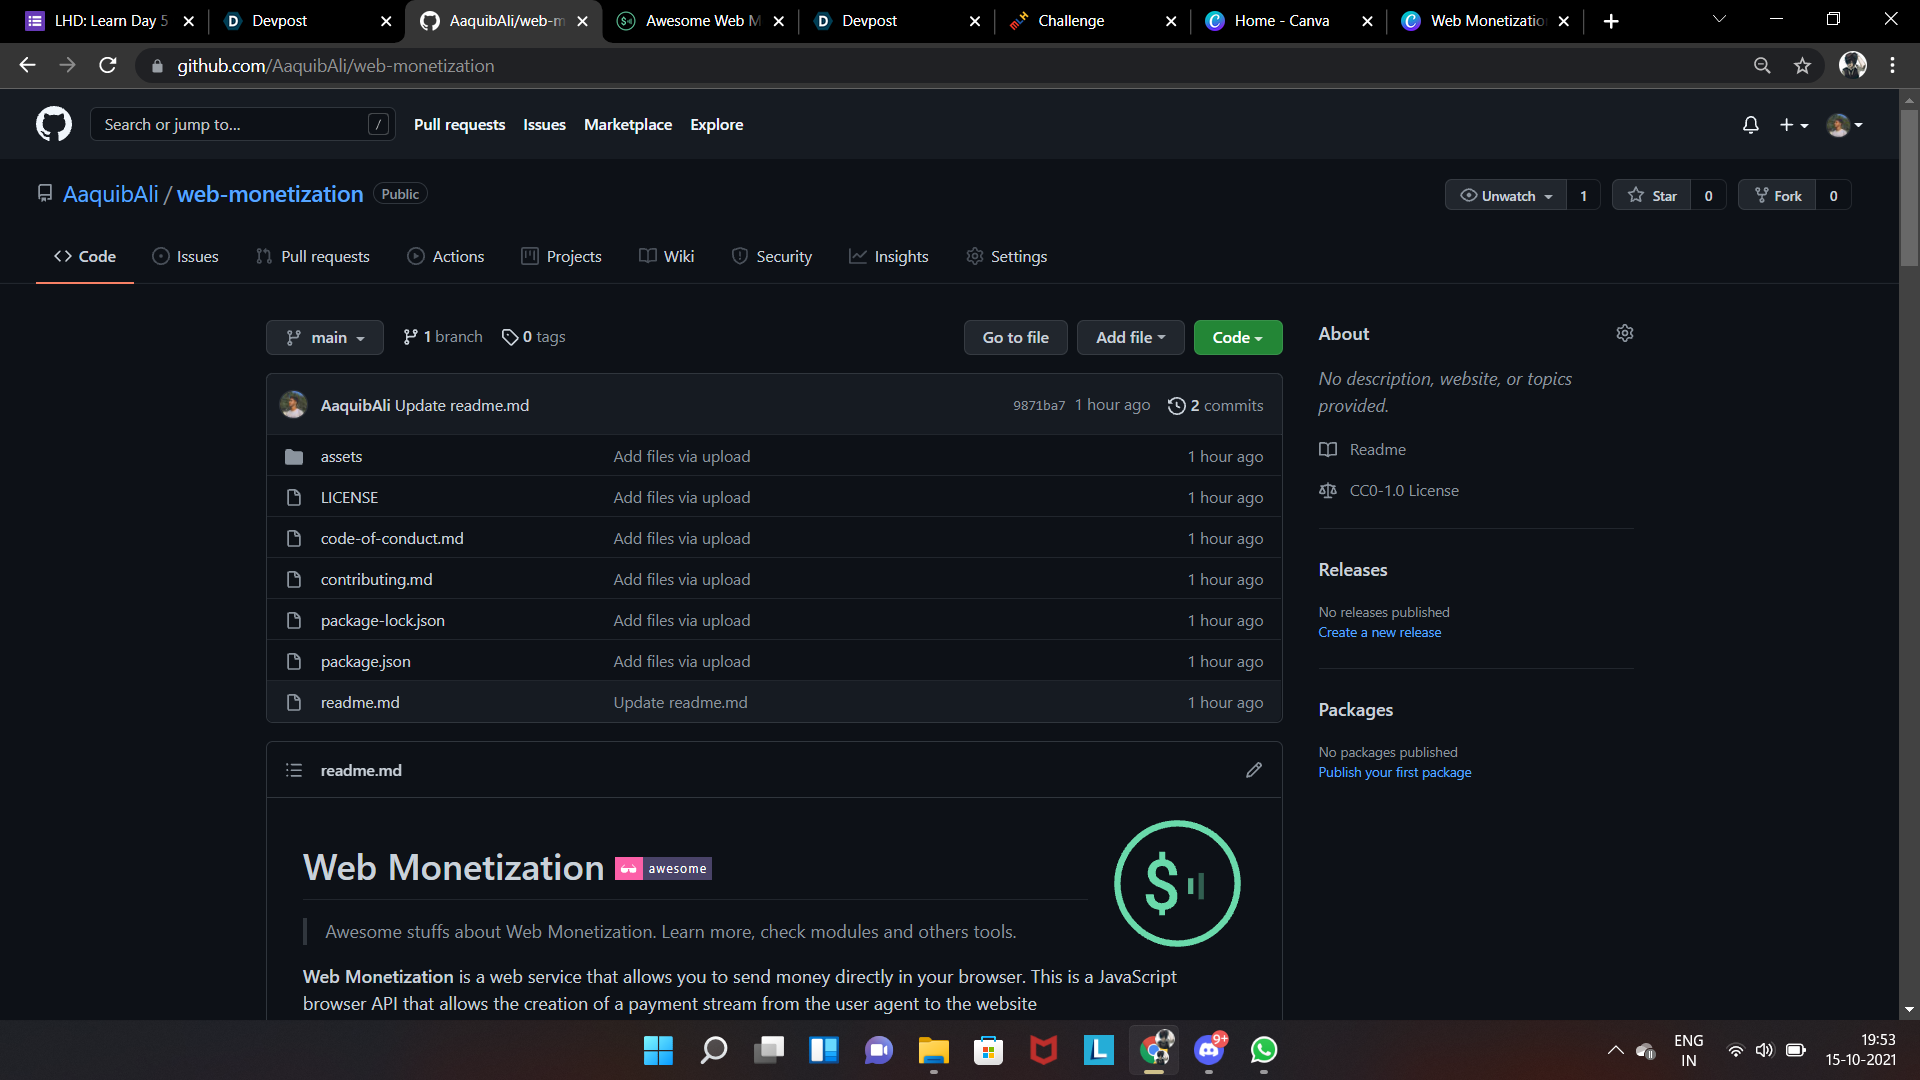Image resolution: width=1920 pixels, height=1080 pixels.
Task: Click the GitHub Octocat home logo
Action: 54,124
